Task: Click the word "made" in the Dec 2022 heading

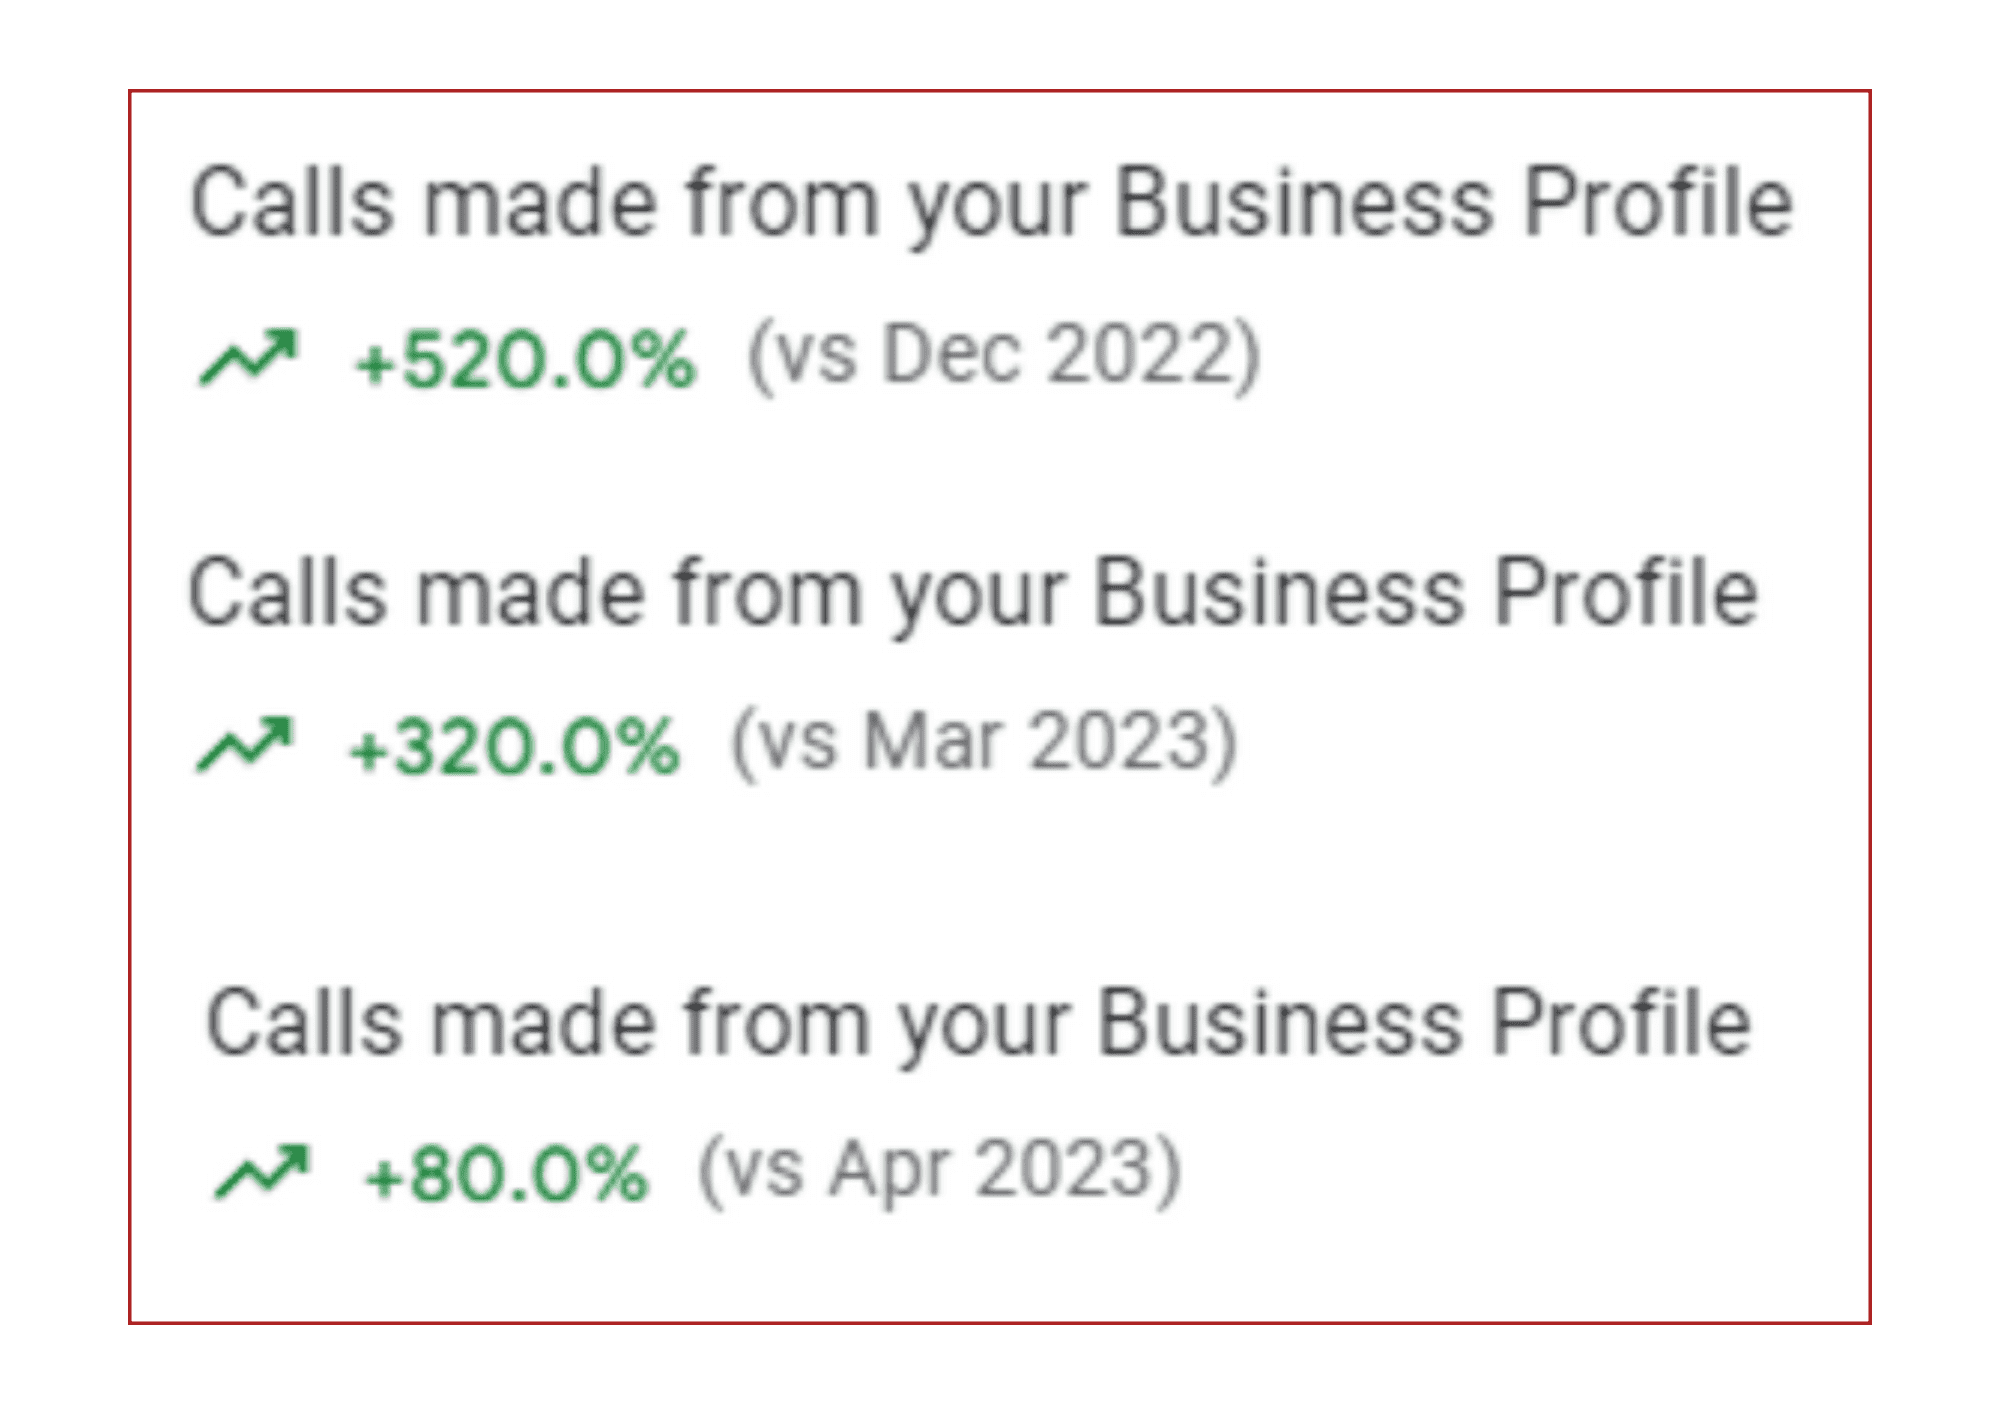Action: tap(538, 204)
